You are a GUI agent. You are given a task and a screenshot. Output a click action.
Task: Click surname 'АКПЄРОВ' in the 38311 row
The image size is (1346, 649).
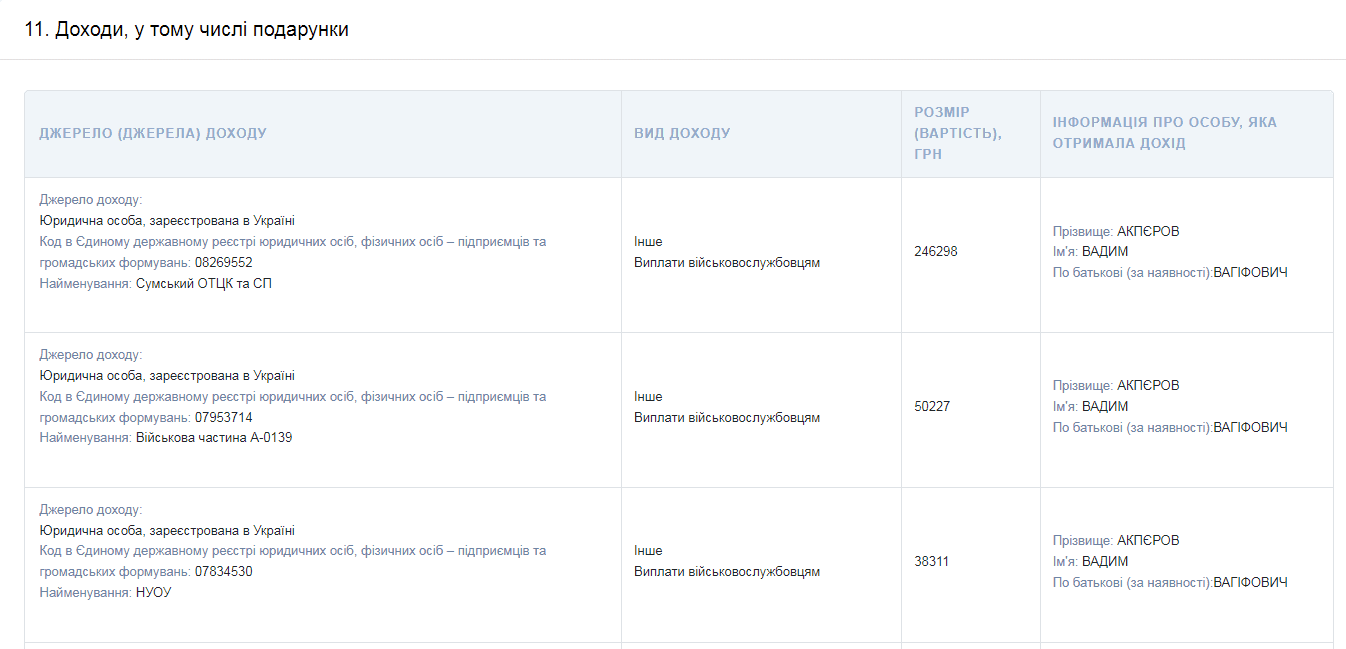(1148, 541)
